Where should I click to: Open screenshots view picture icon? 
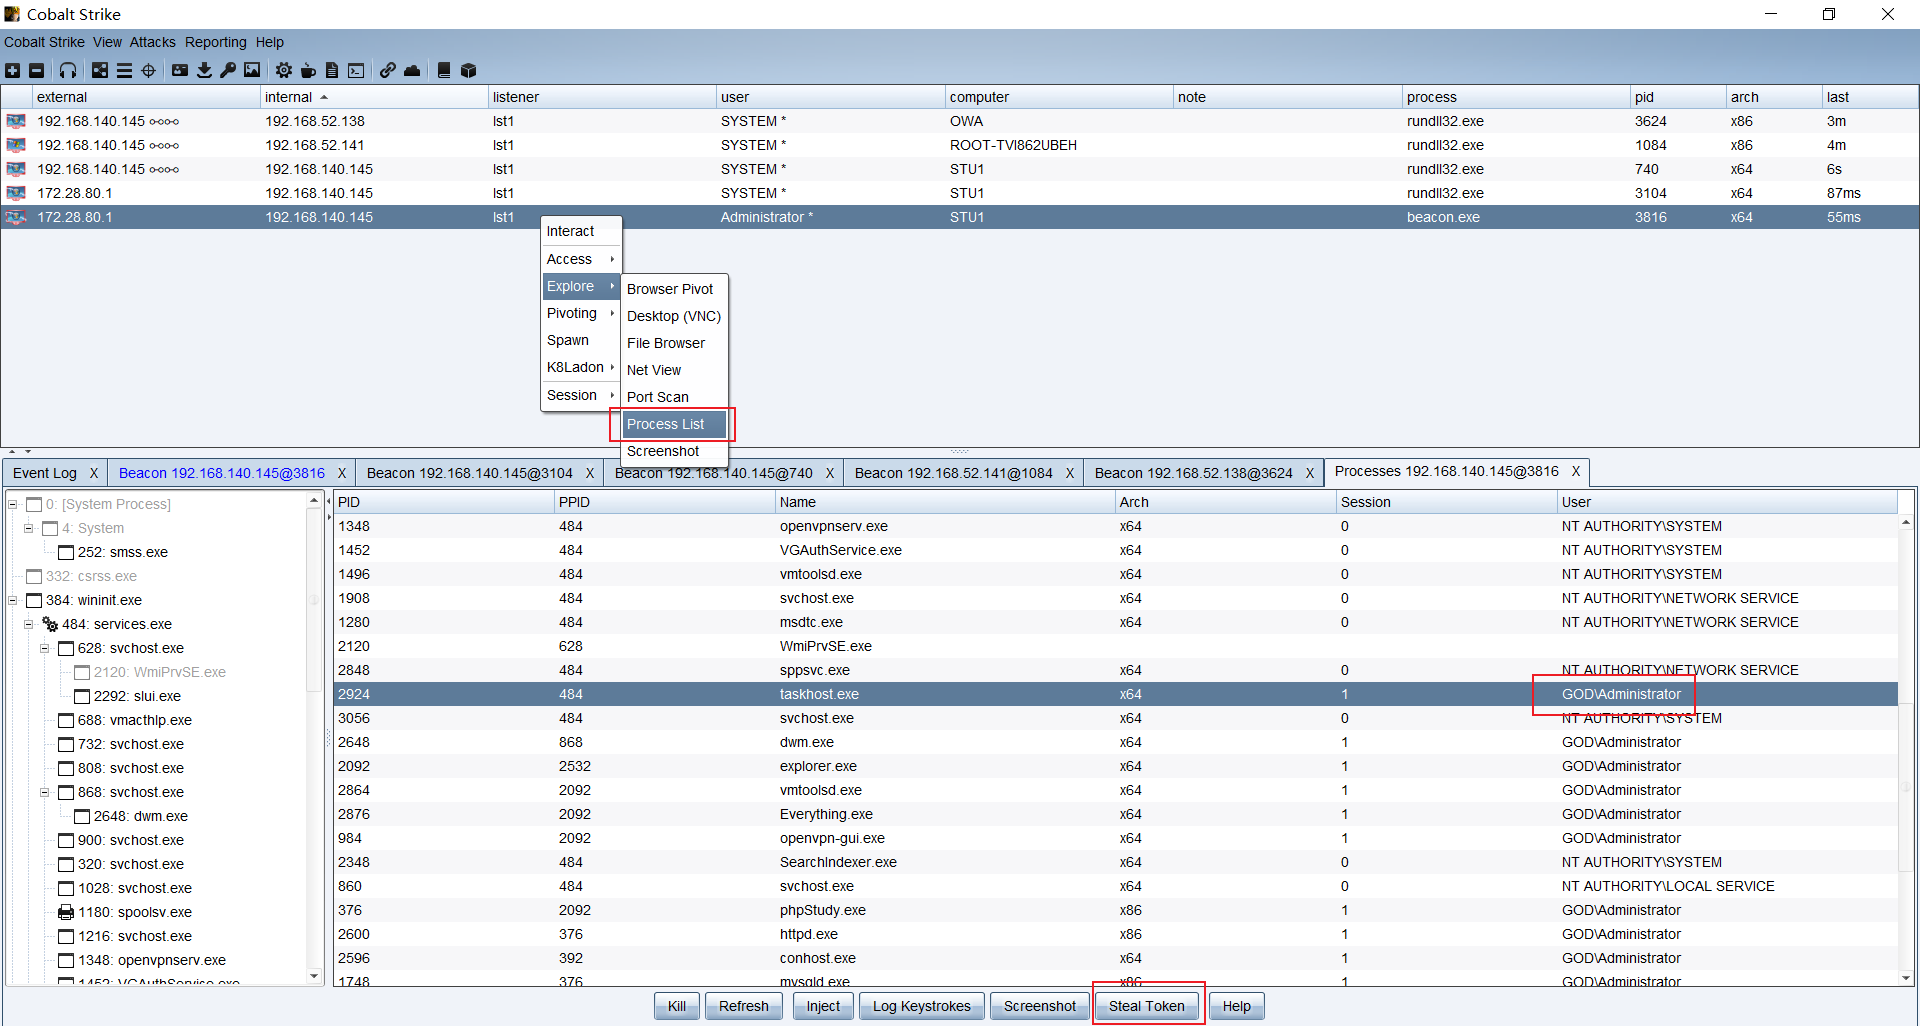tap(252, 70)
